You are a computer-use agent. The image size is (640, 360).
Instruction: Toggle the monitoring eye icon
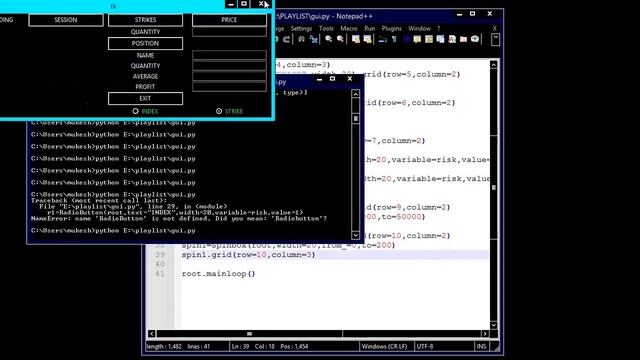pyautogui.click(x=475, y=39)
